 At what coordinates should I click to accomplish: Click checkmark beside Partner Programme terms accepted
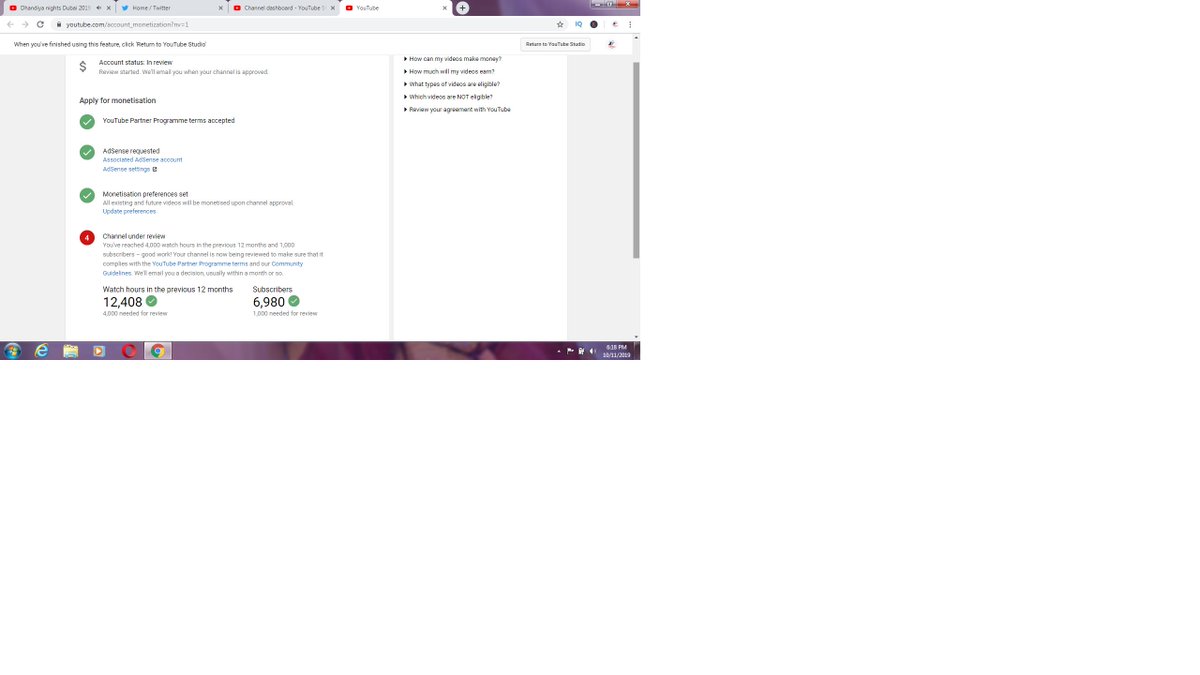(87, 121)
